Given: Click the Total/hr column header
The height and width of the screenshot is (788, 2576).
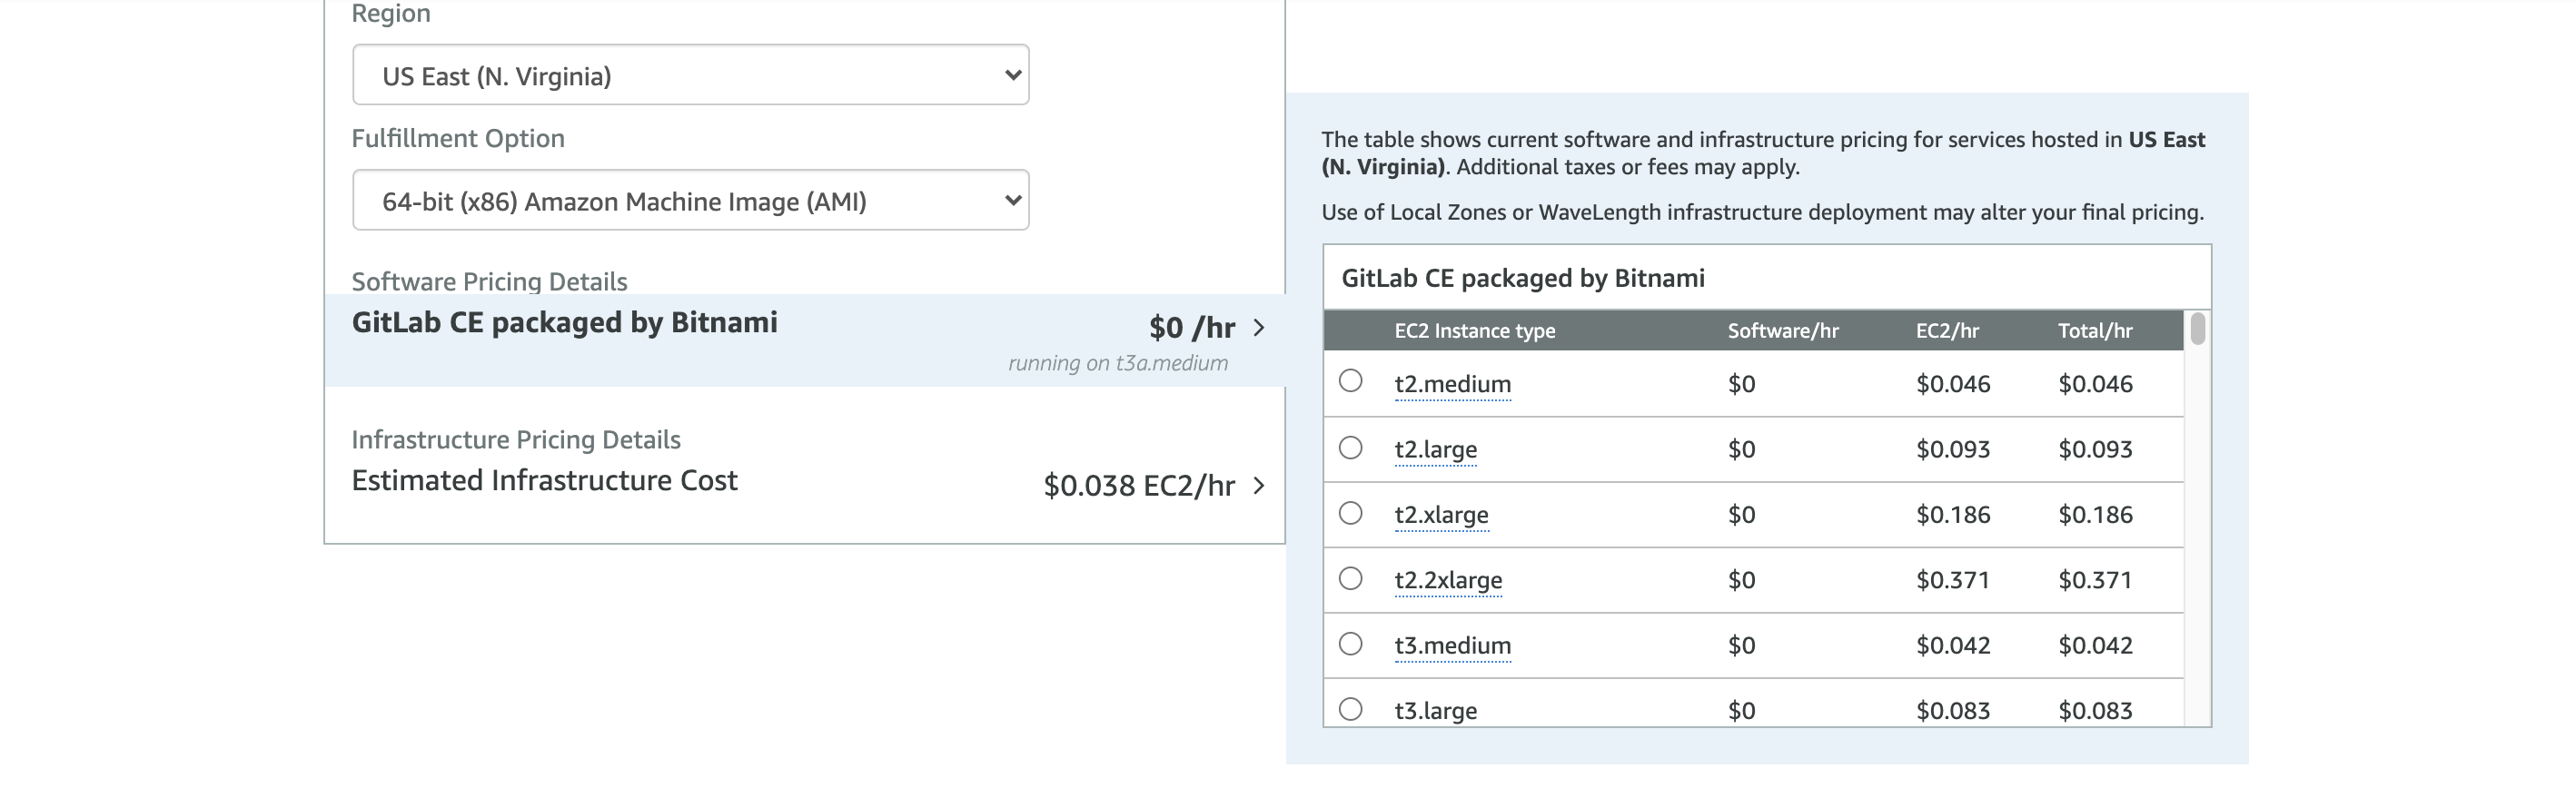Looking at the screenshot, I should coord(2095,331).
